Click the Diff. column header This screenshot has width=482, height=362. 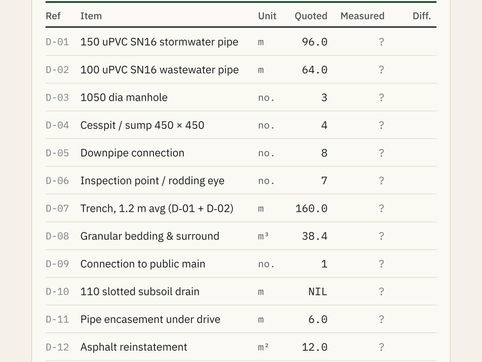click(x=422, y=16)
